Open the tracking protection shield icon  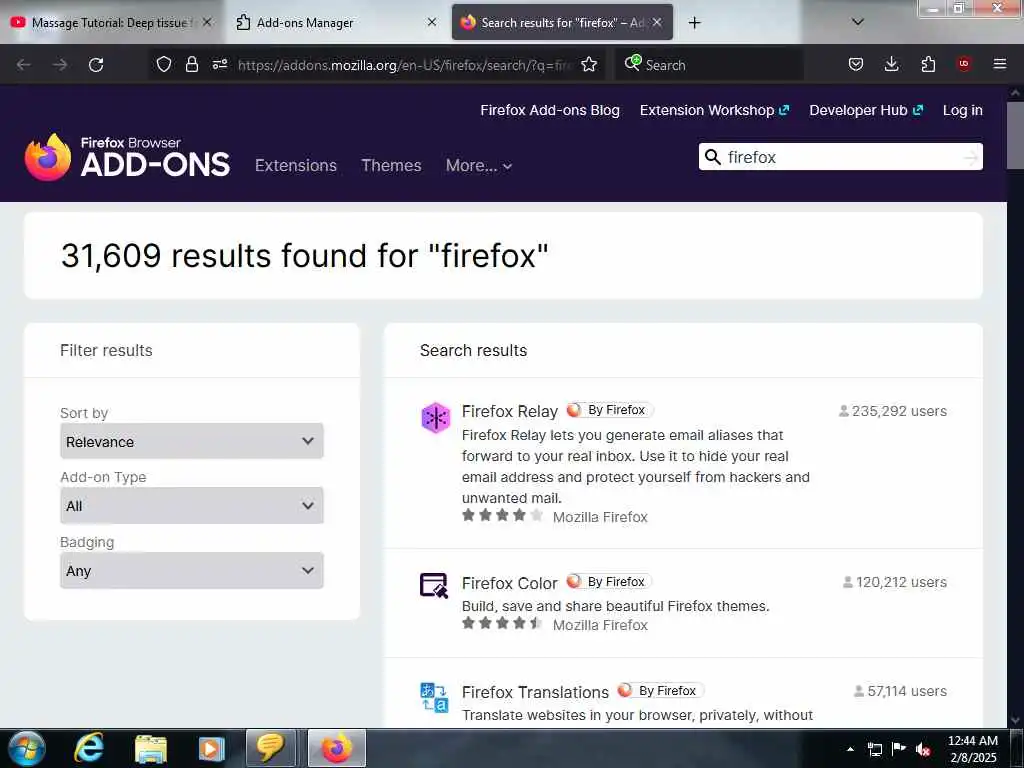tap(164, 64)
